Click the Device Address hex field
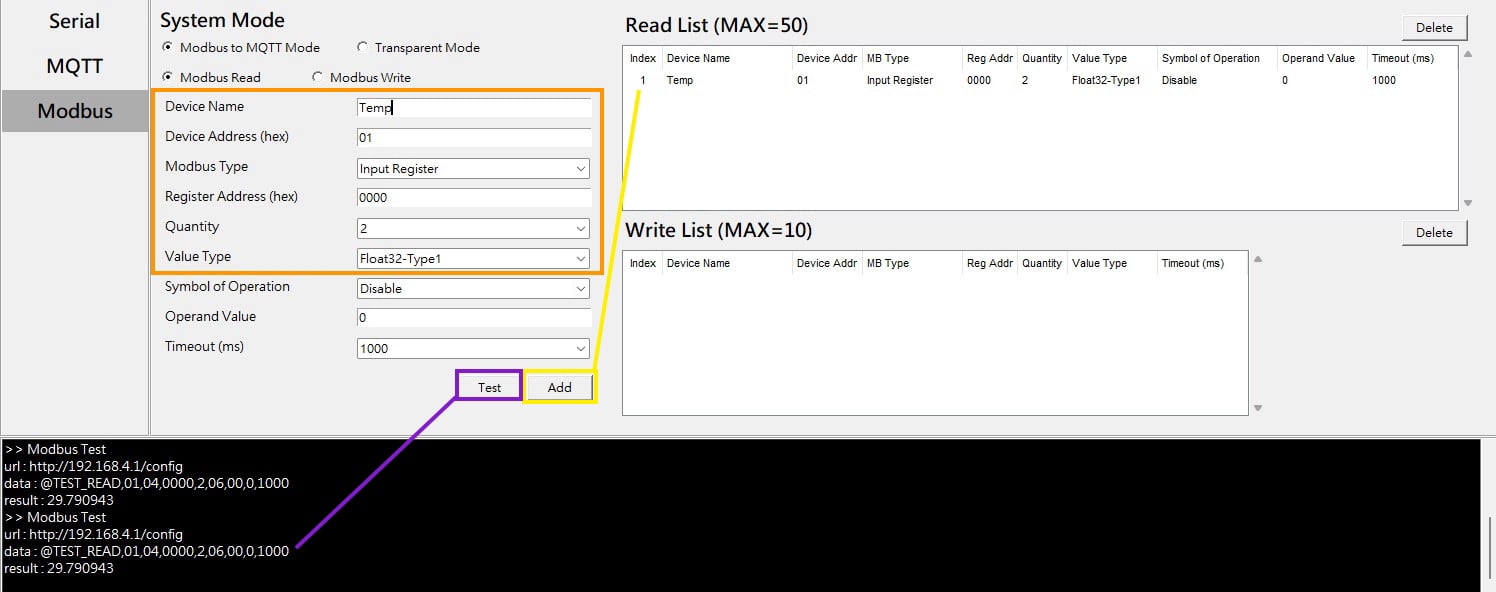Screen dimensions: 1496x592 point(473,138)
